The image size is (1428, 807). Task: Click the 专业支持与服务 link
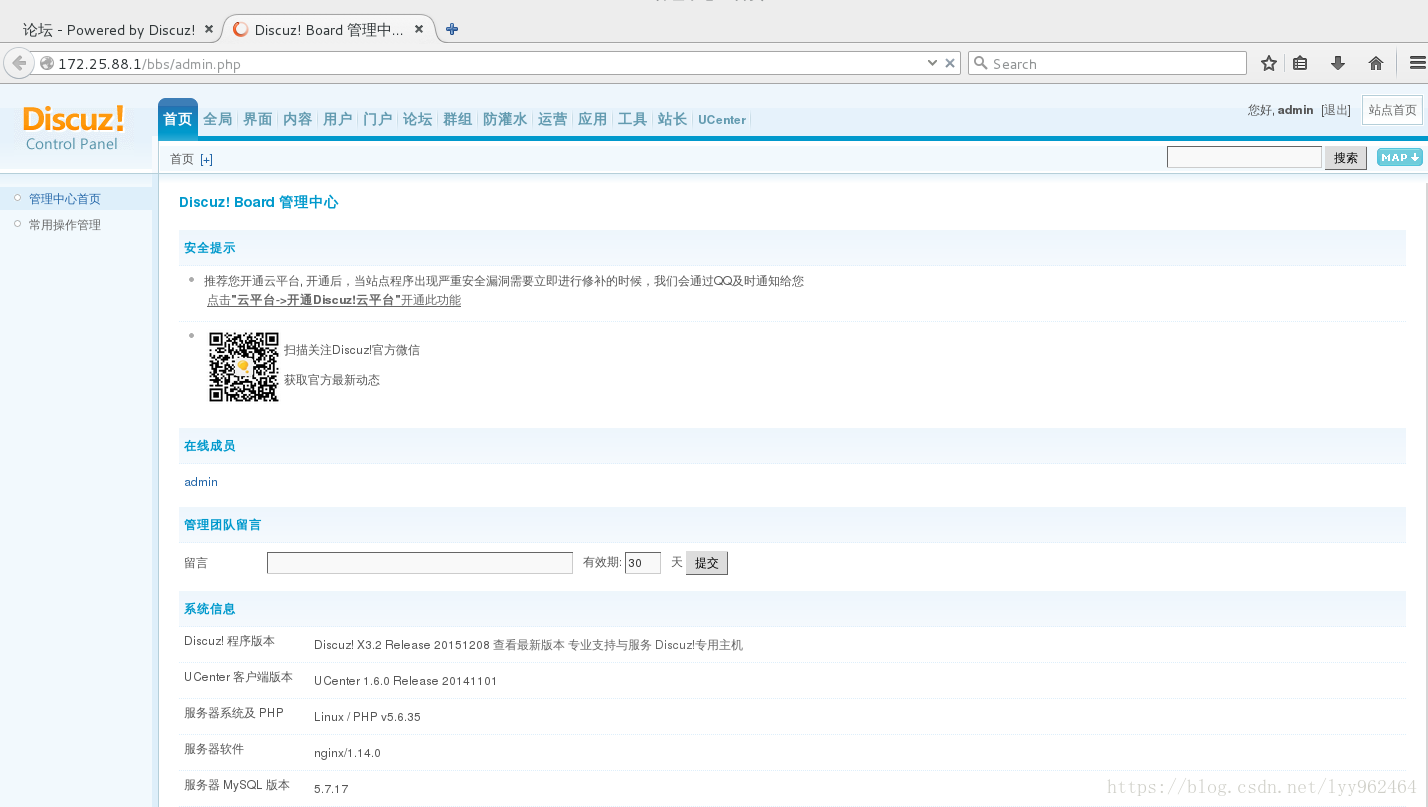pyautogui.click(x=610, y=645)
